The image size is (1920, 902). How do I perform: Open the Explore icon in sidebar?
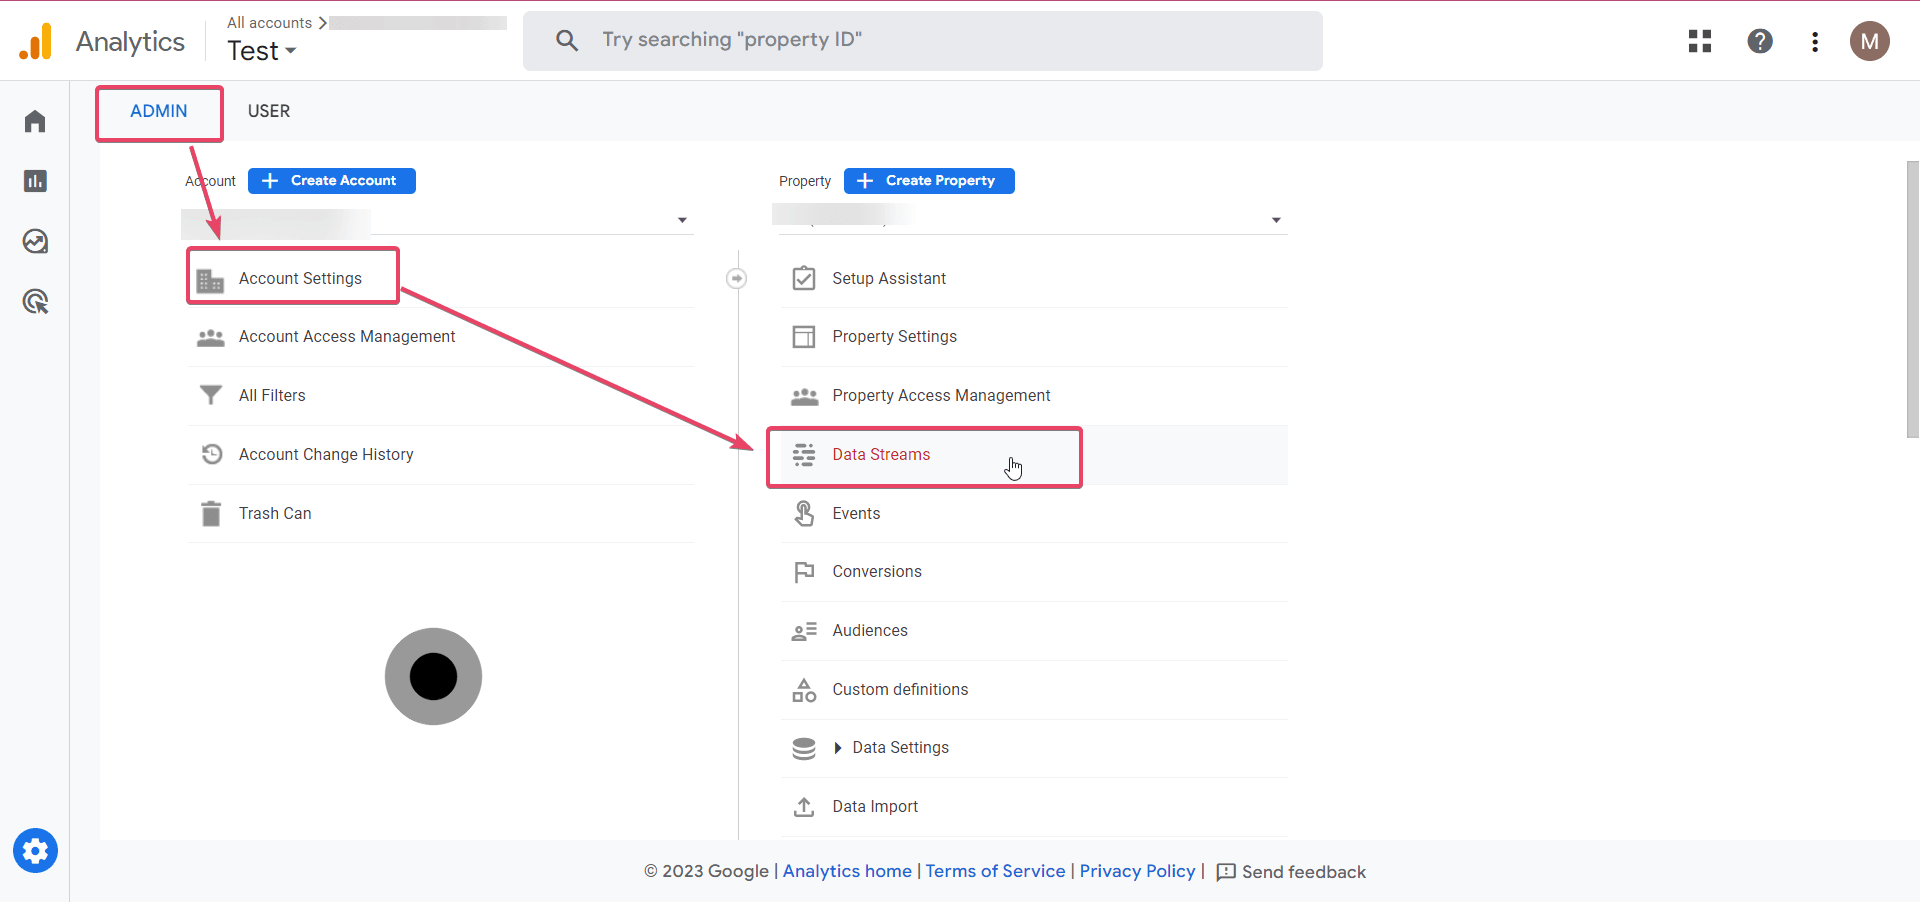pyautogui.click(x=35, y=241)
